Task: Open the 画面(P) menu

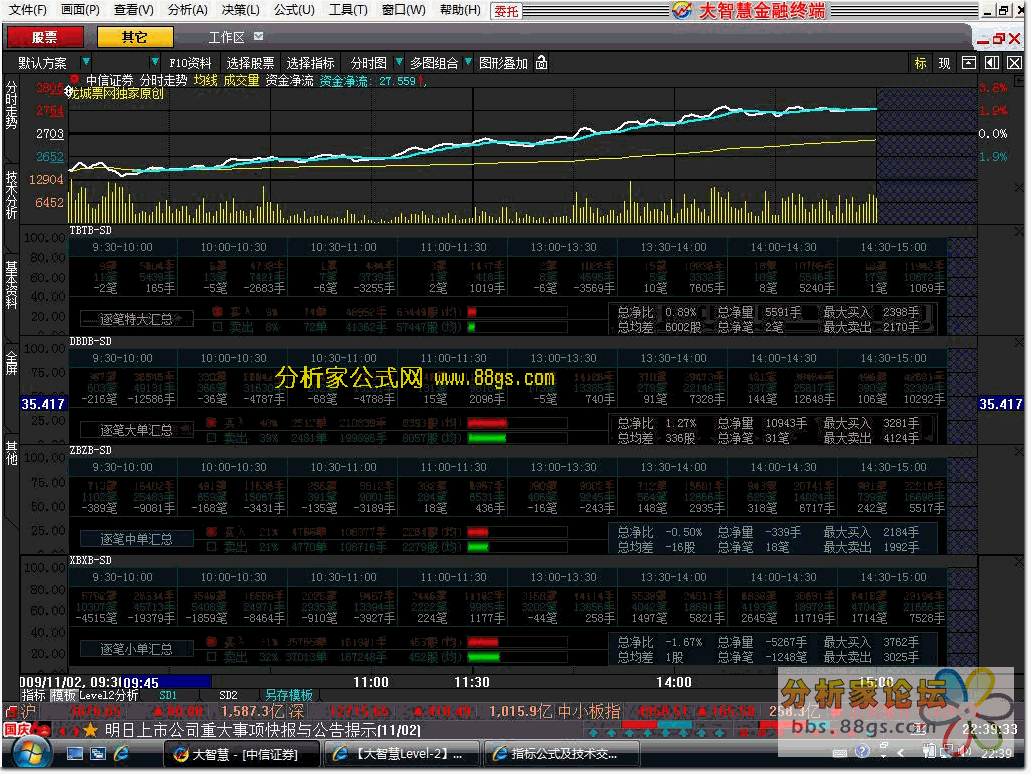Action: 80,10
